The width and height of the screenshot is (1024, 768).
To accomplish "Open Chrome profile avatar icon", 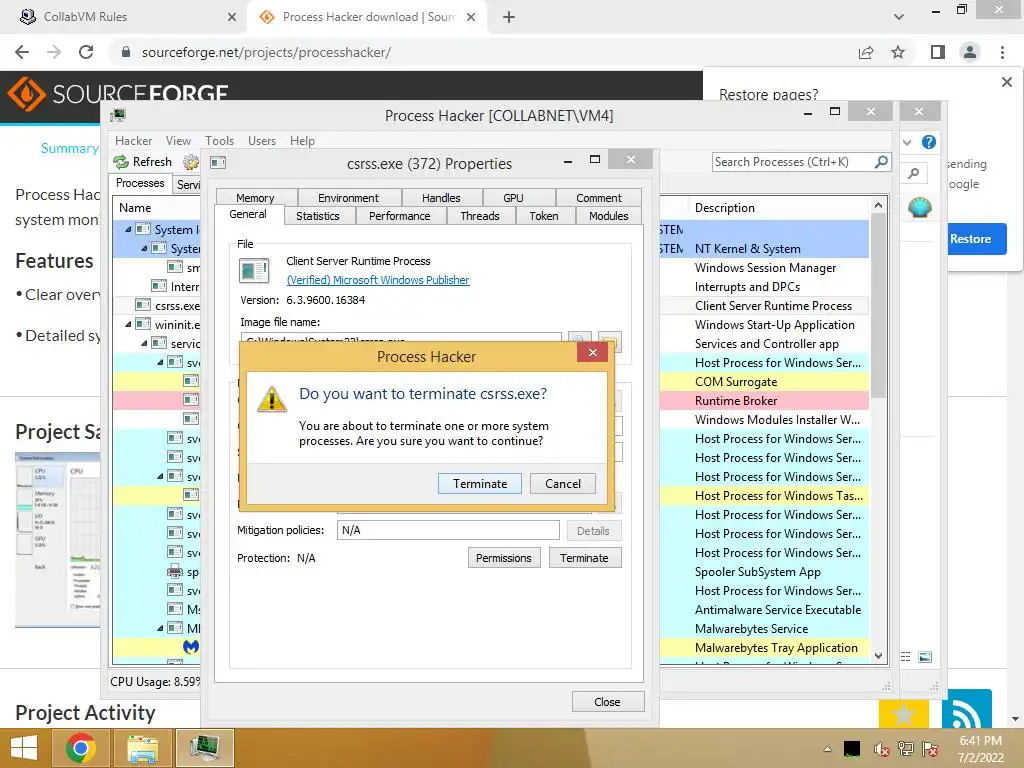I will click(x=970, y=52).
